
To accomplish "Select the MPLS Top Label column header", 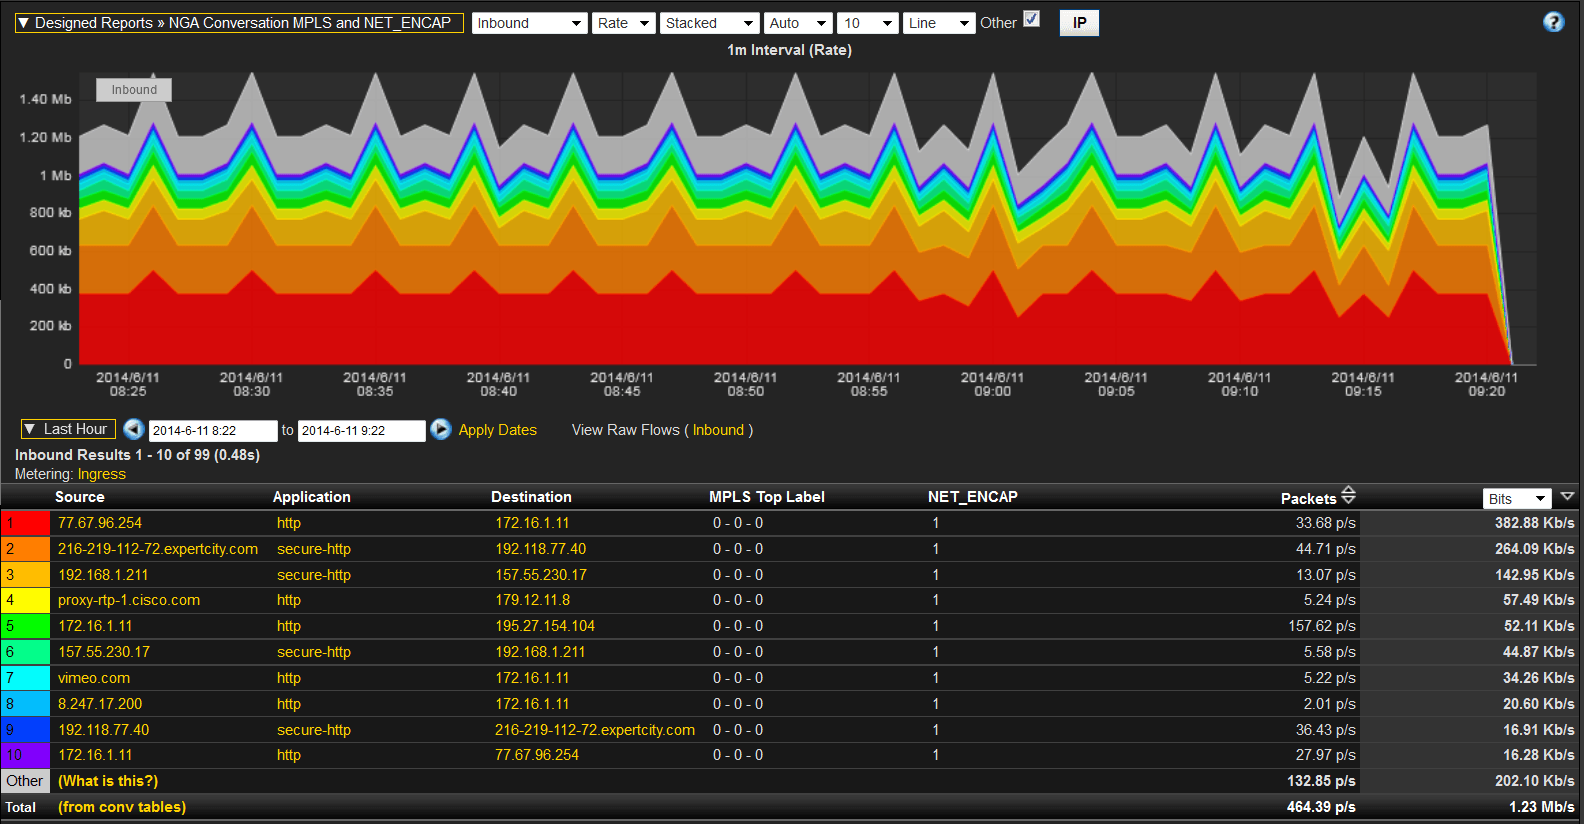I will point(767,497).
